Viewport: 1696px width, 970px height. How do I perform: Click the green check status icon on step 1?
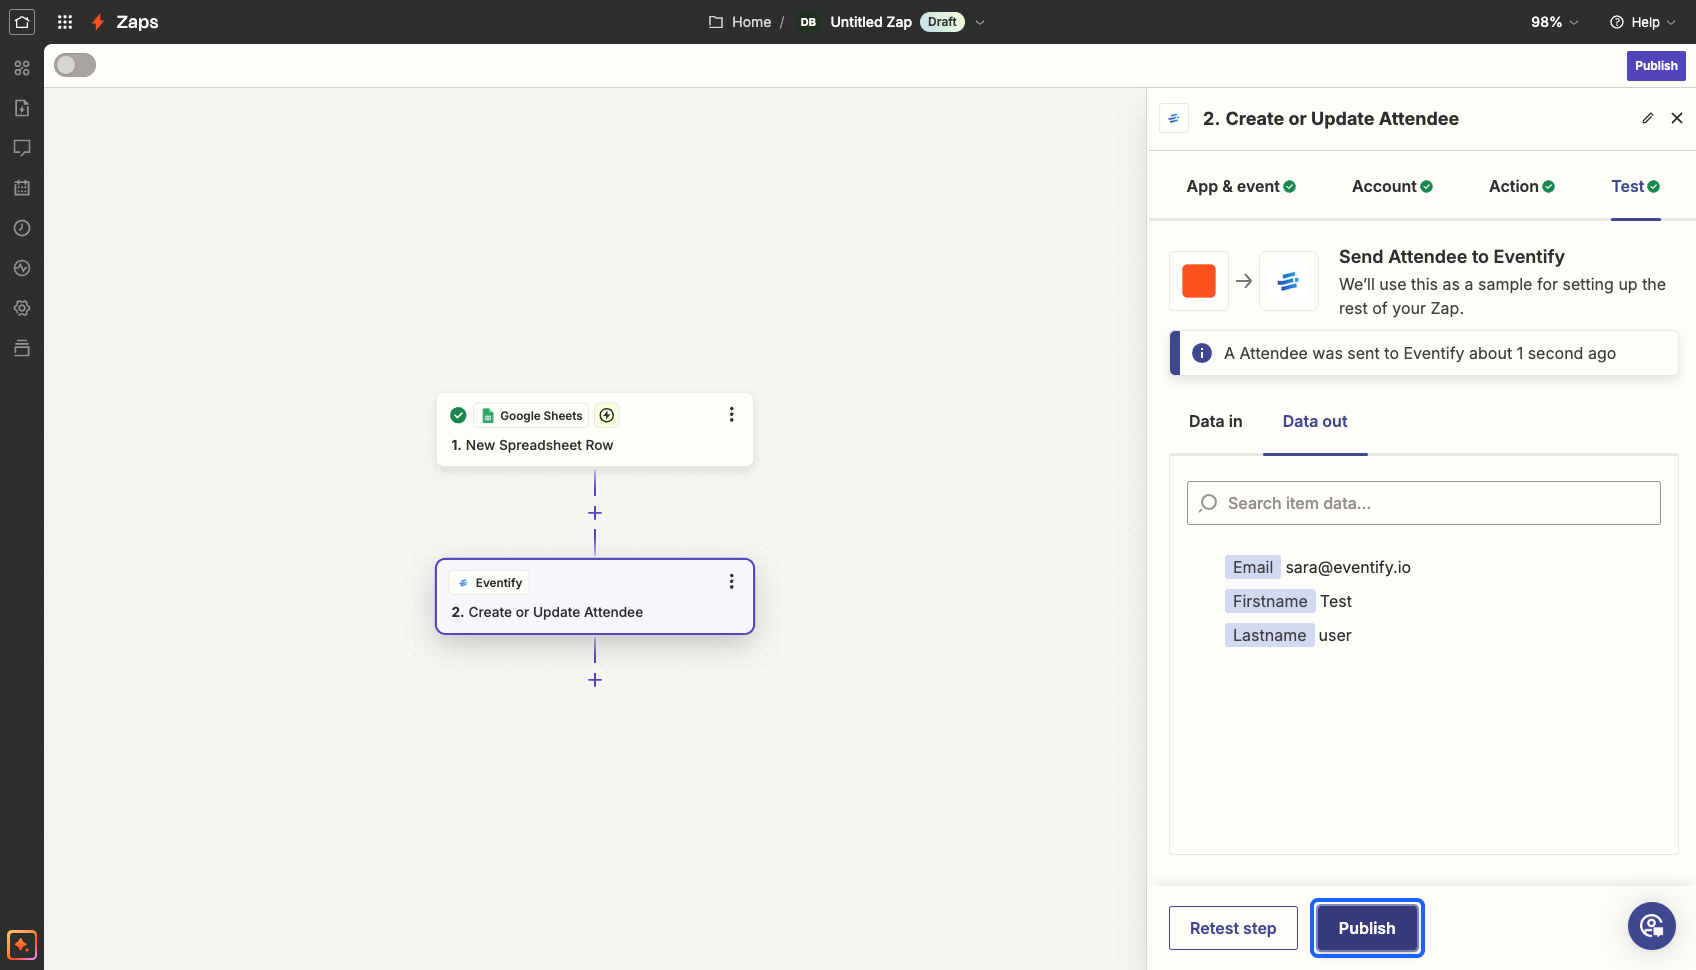point(458,415)
